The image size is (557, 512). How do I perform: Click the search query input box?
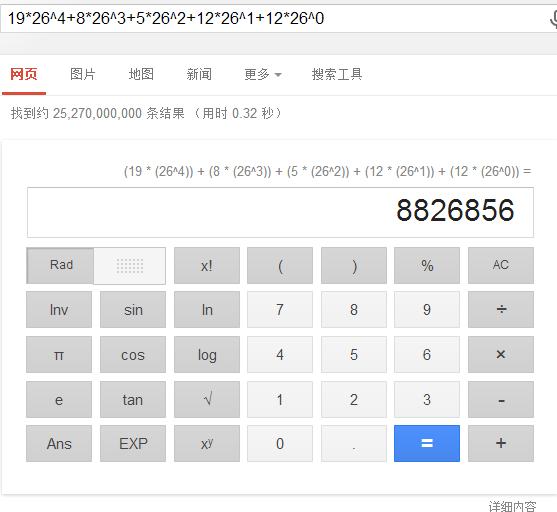pos(274,18)
